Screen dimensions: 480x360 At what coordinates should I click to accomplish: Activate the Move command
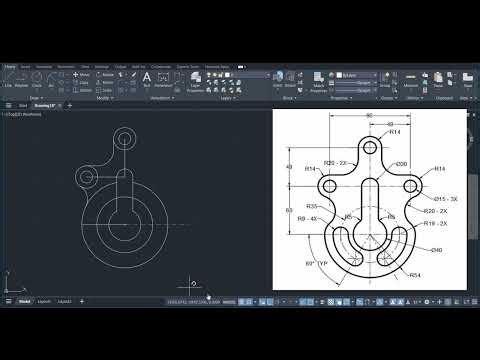(x=81, y=75)
